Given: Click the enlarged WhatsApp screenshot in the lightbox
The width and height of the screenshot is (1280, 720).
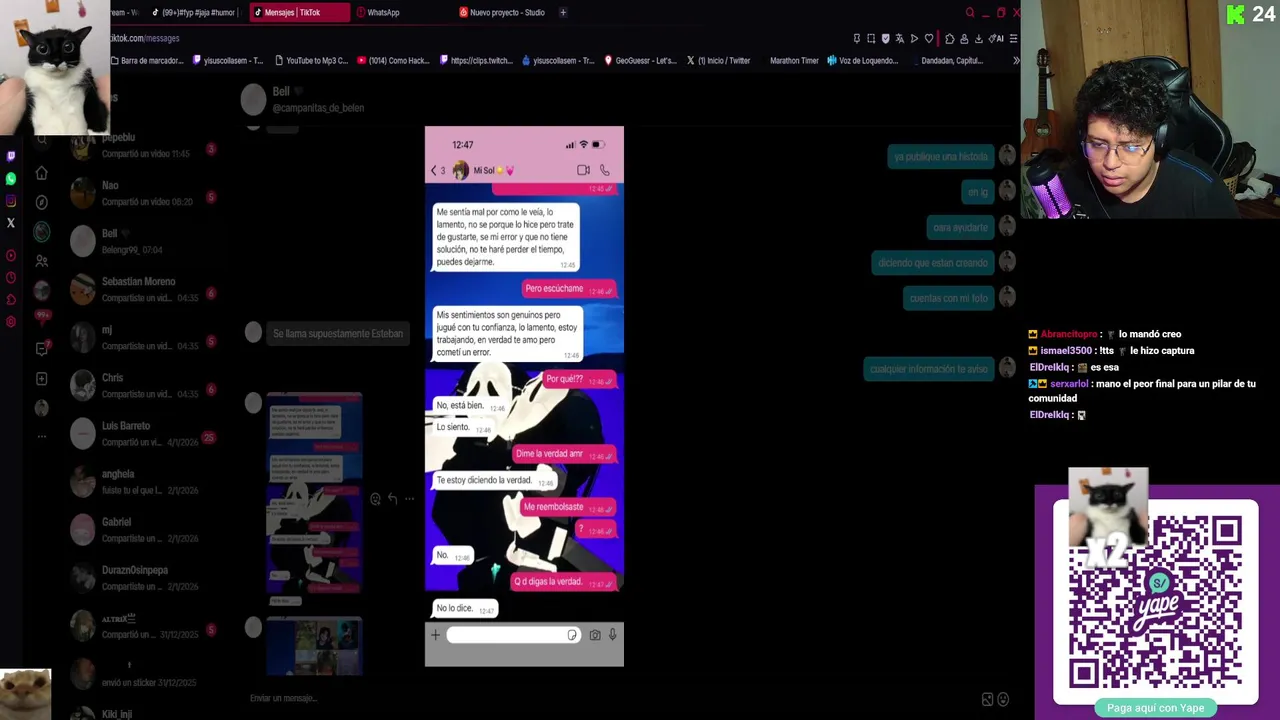Looking at the screenshot, I should click(x=524, y=396).
